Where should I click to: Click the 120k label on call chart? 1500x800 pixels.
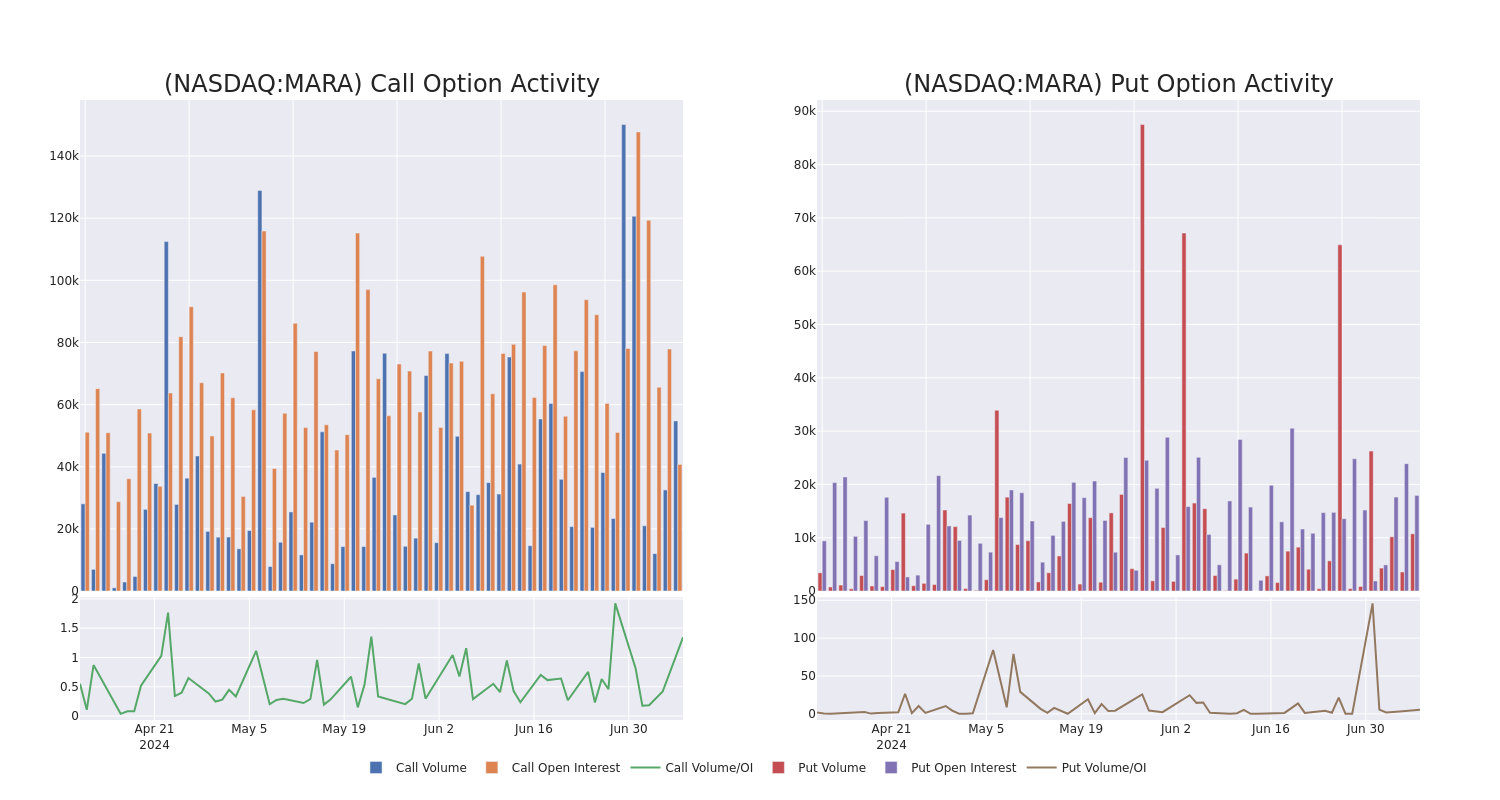pyautogui.click(x=64, y=218)
